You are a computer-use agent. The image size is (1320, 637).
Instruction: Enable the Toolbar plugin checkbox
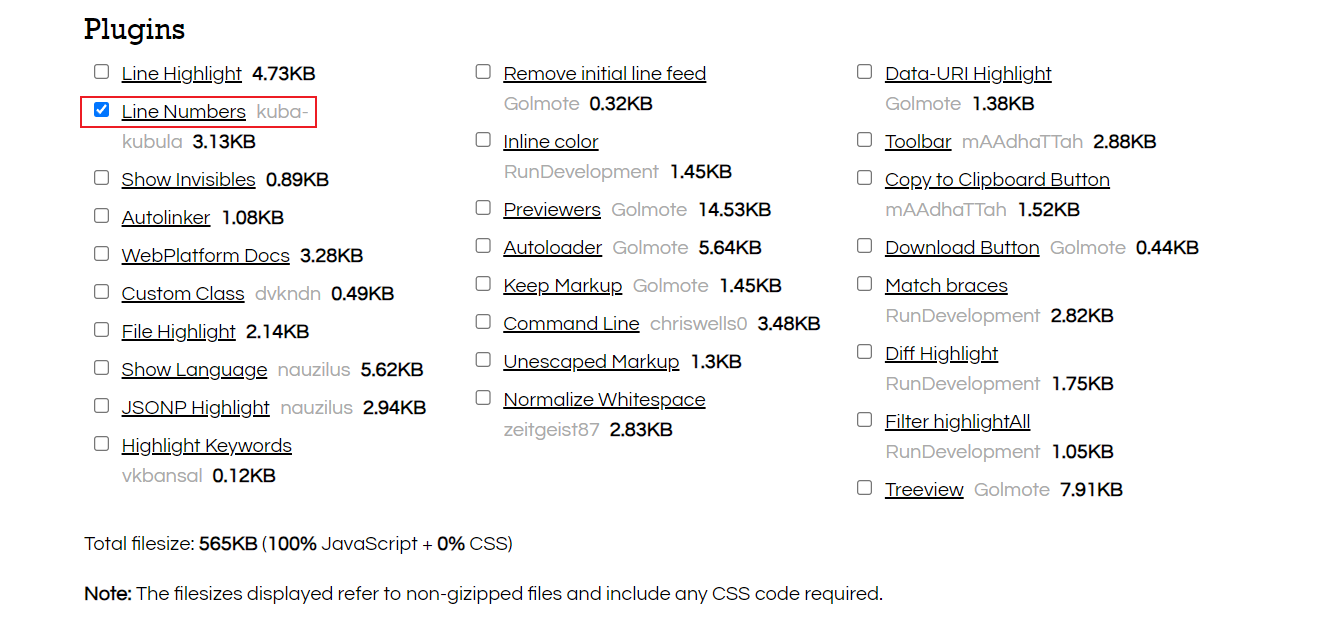tap(865, 140)
